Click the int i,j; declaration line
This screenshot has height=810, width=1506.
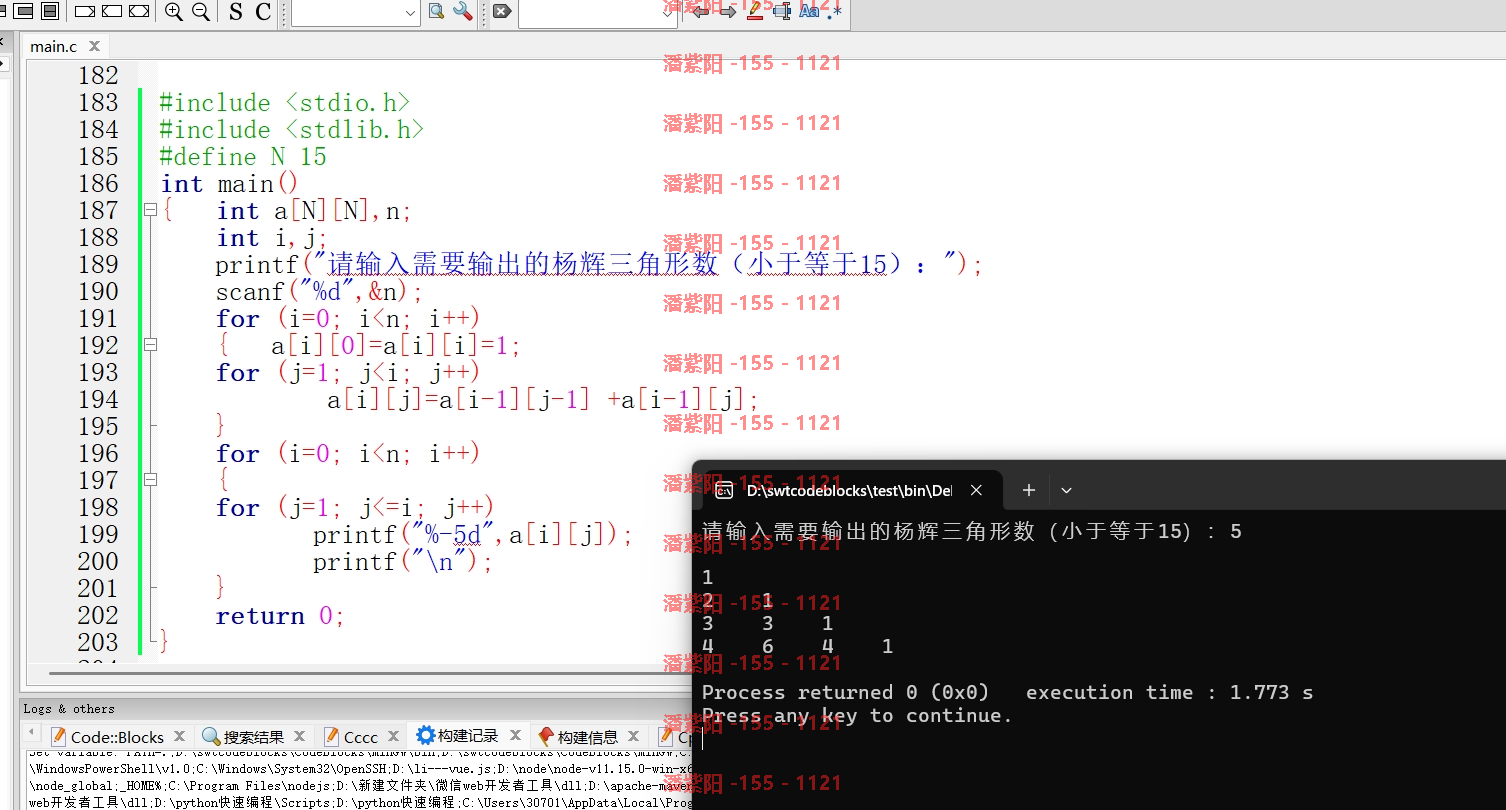[272, 238]
